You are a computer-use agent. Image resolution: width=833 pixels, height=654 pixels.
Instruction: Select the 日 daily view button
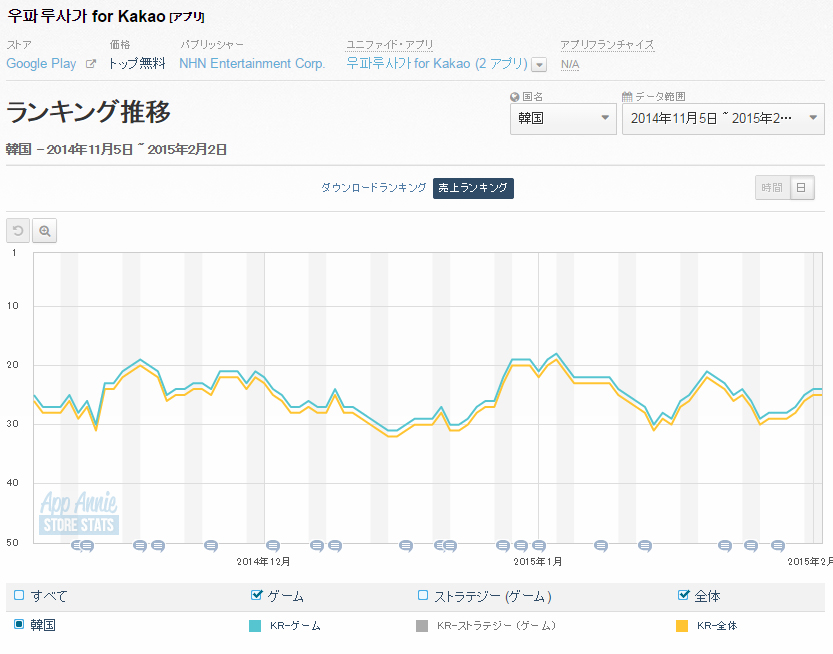(x=802, y=188)
